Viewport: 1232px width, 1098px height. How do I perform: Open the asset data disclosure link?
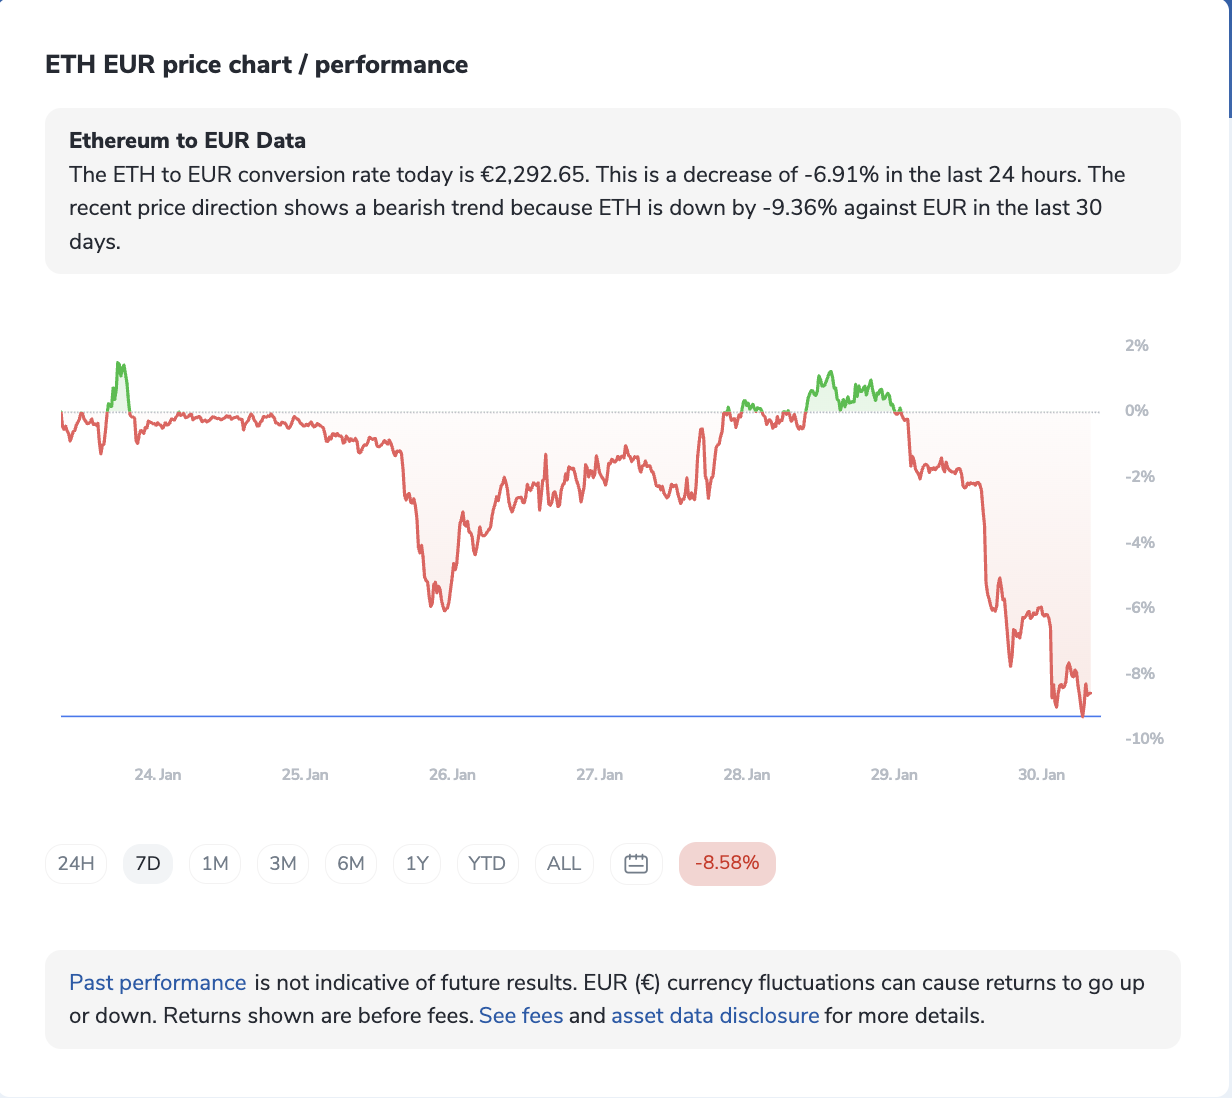tap(715, 1016)
